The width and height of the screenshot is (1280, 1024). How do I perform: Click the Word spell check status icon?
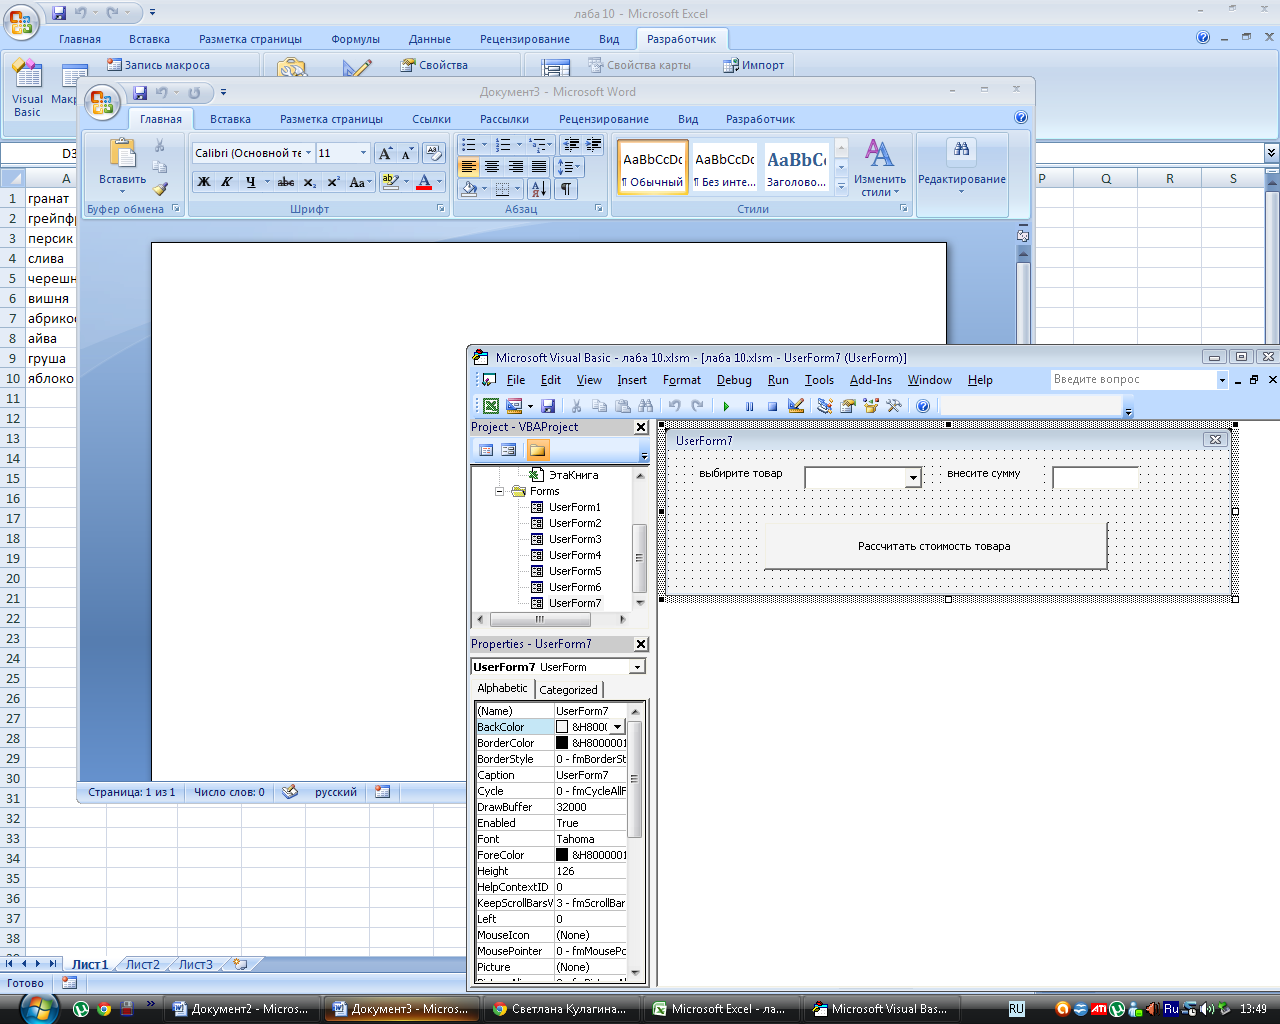click(290, 792)
